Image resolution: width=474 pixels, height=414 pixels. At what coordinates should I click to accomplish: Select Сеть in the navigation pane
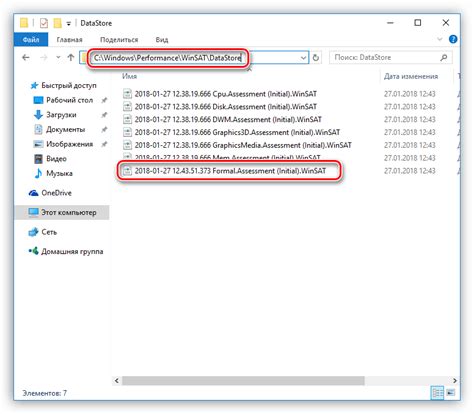(x=43, y=232)
